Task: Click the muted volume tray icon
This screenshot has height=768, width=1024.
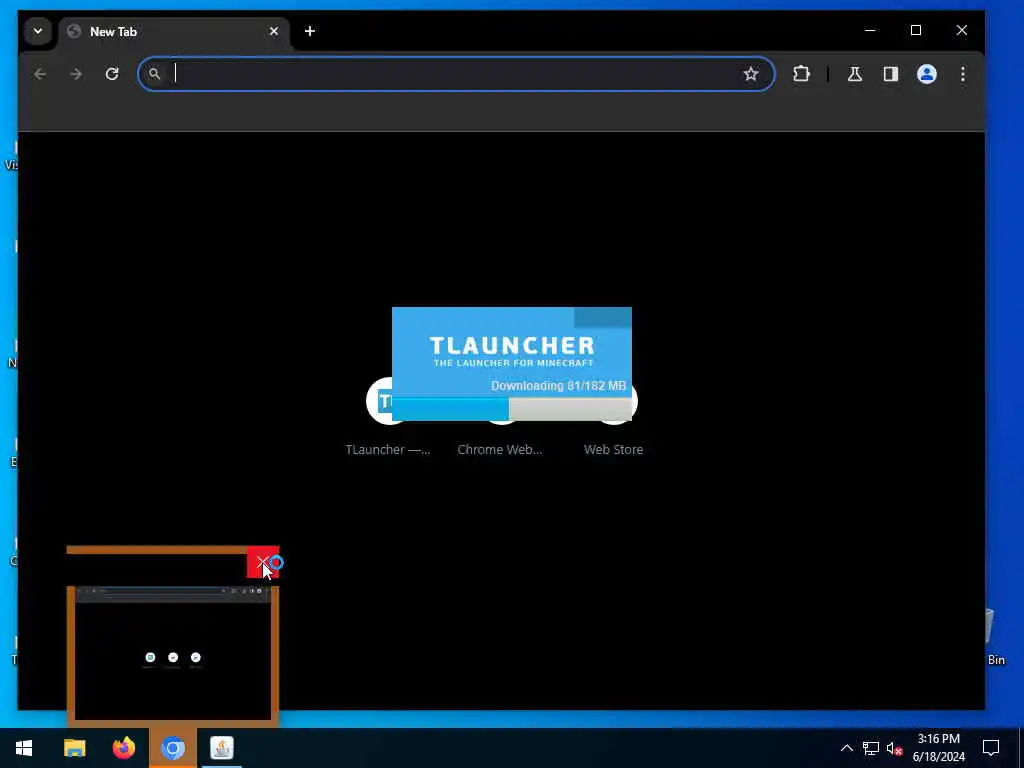Action: tap(894, 748)
